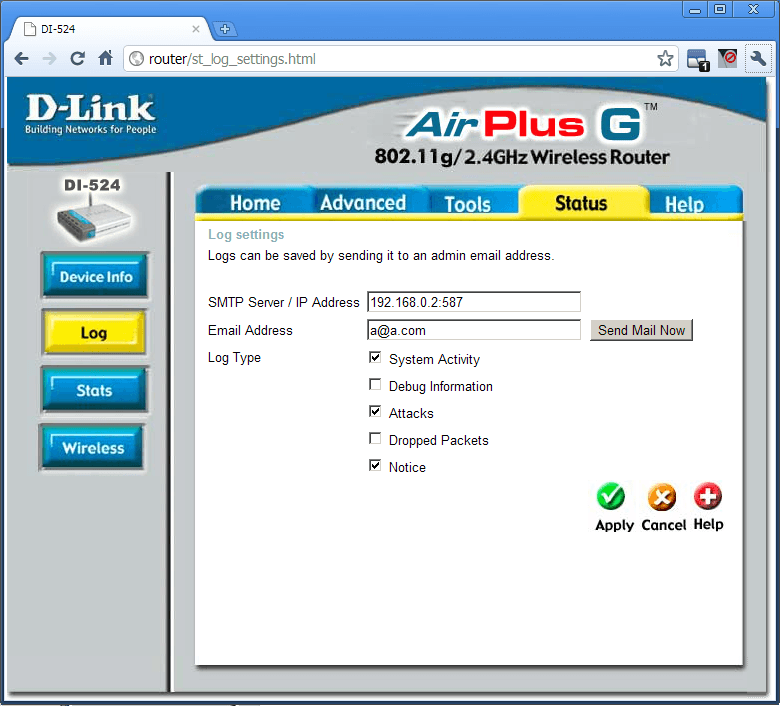Open the Log section in sidebar
Screen dimensions: 780x706
[94, 332]
